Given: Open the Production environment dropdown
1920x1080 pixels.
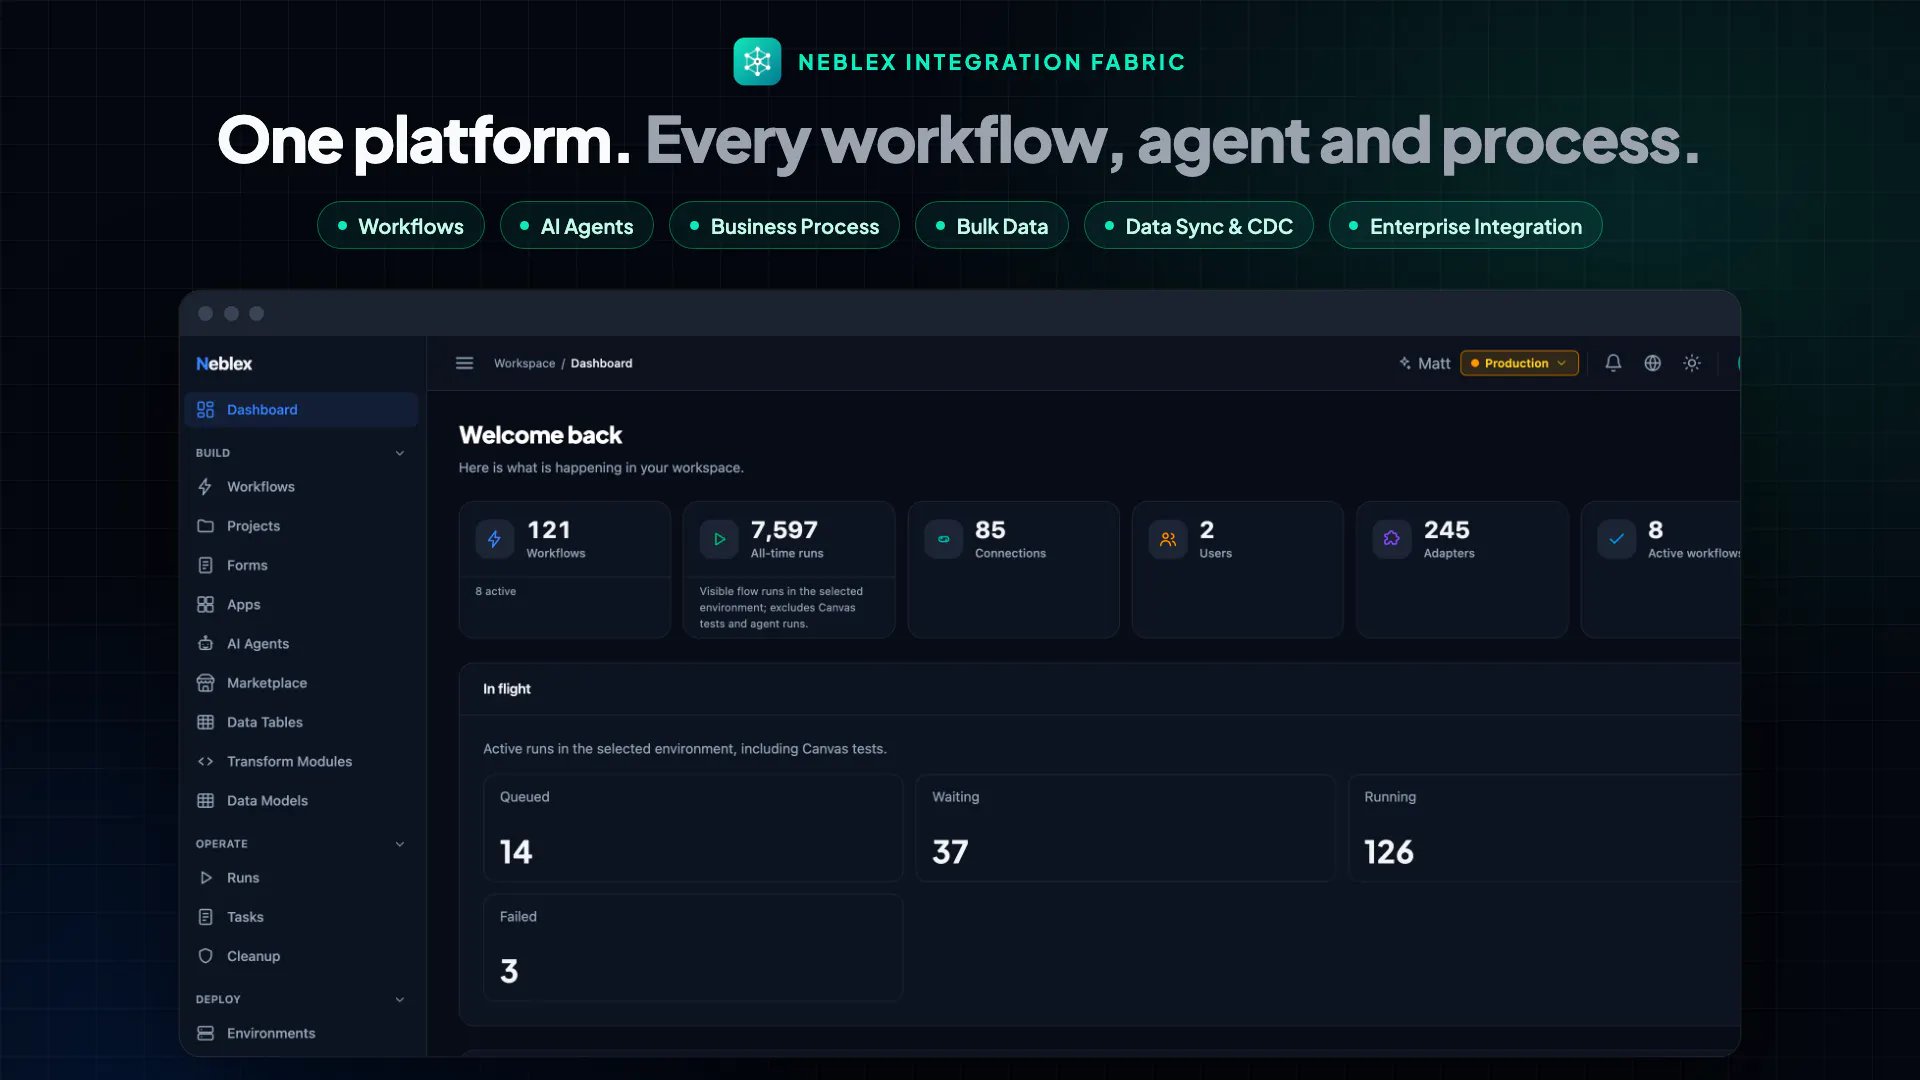Looking at the screenshot, I should pyautogui.click(x=1519, y=363).
